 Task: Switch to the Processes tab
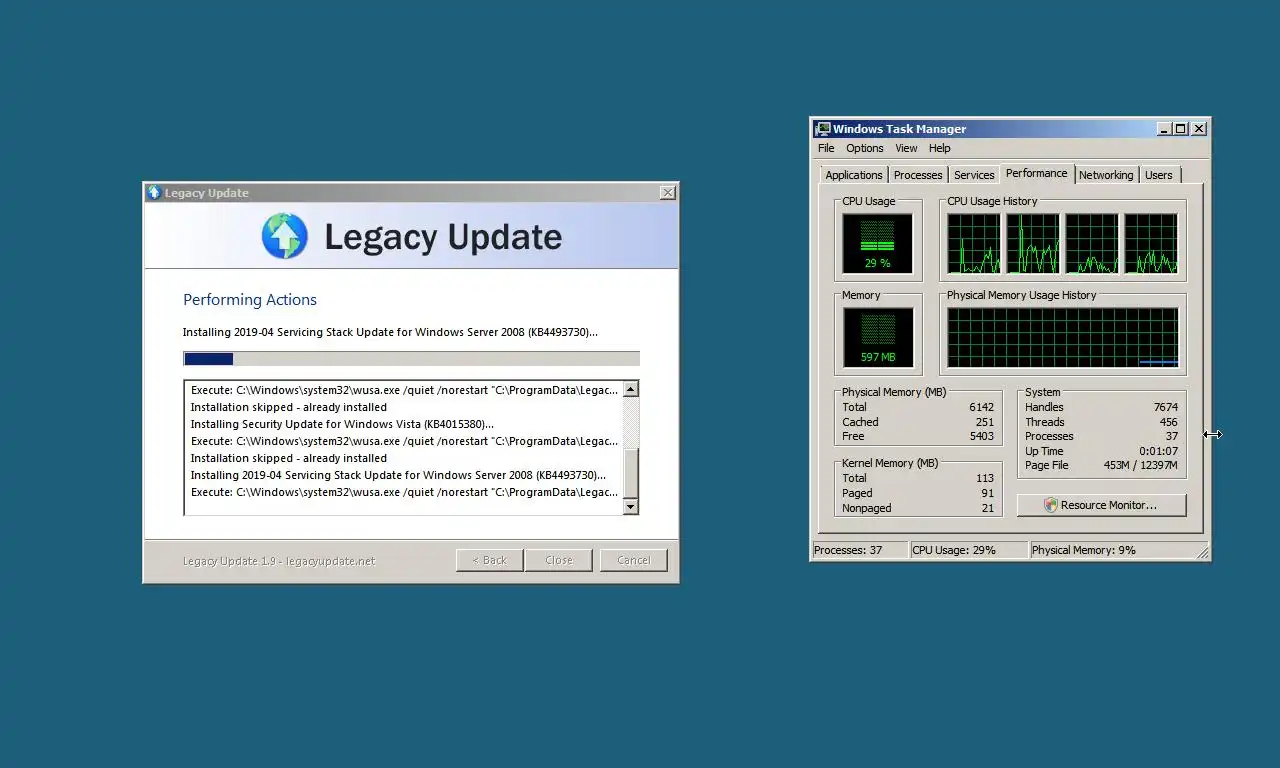pyautogui.click(x=918, y=175)
